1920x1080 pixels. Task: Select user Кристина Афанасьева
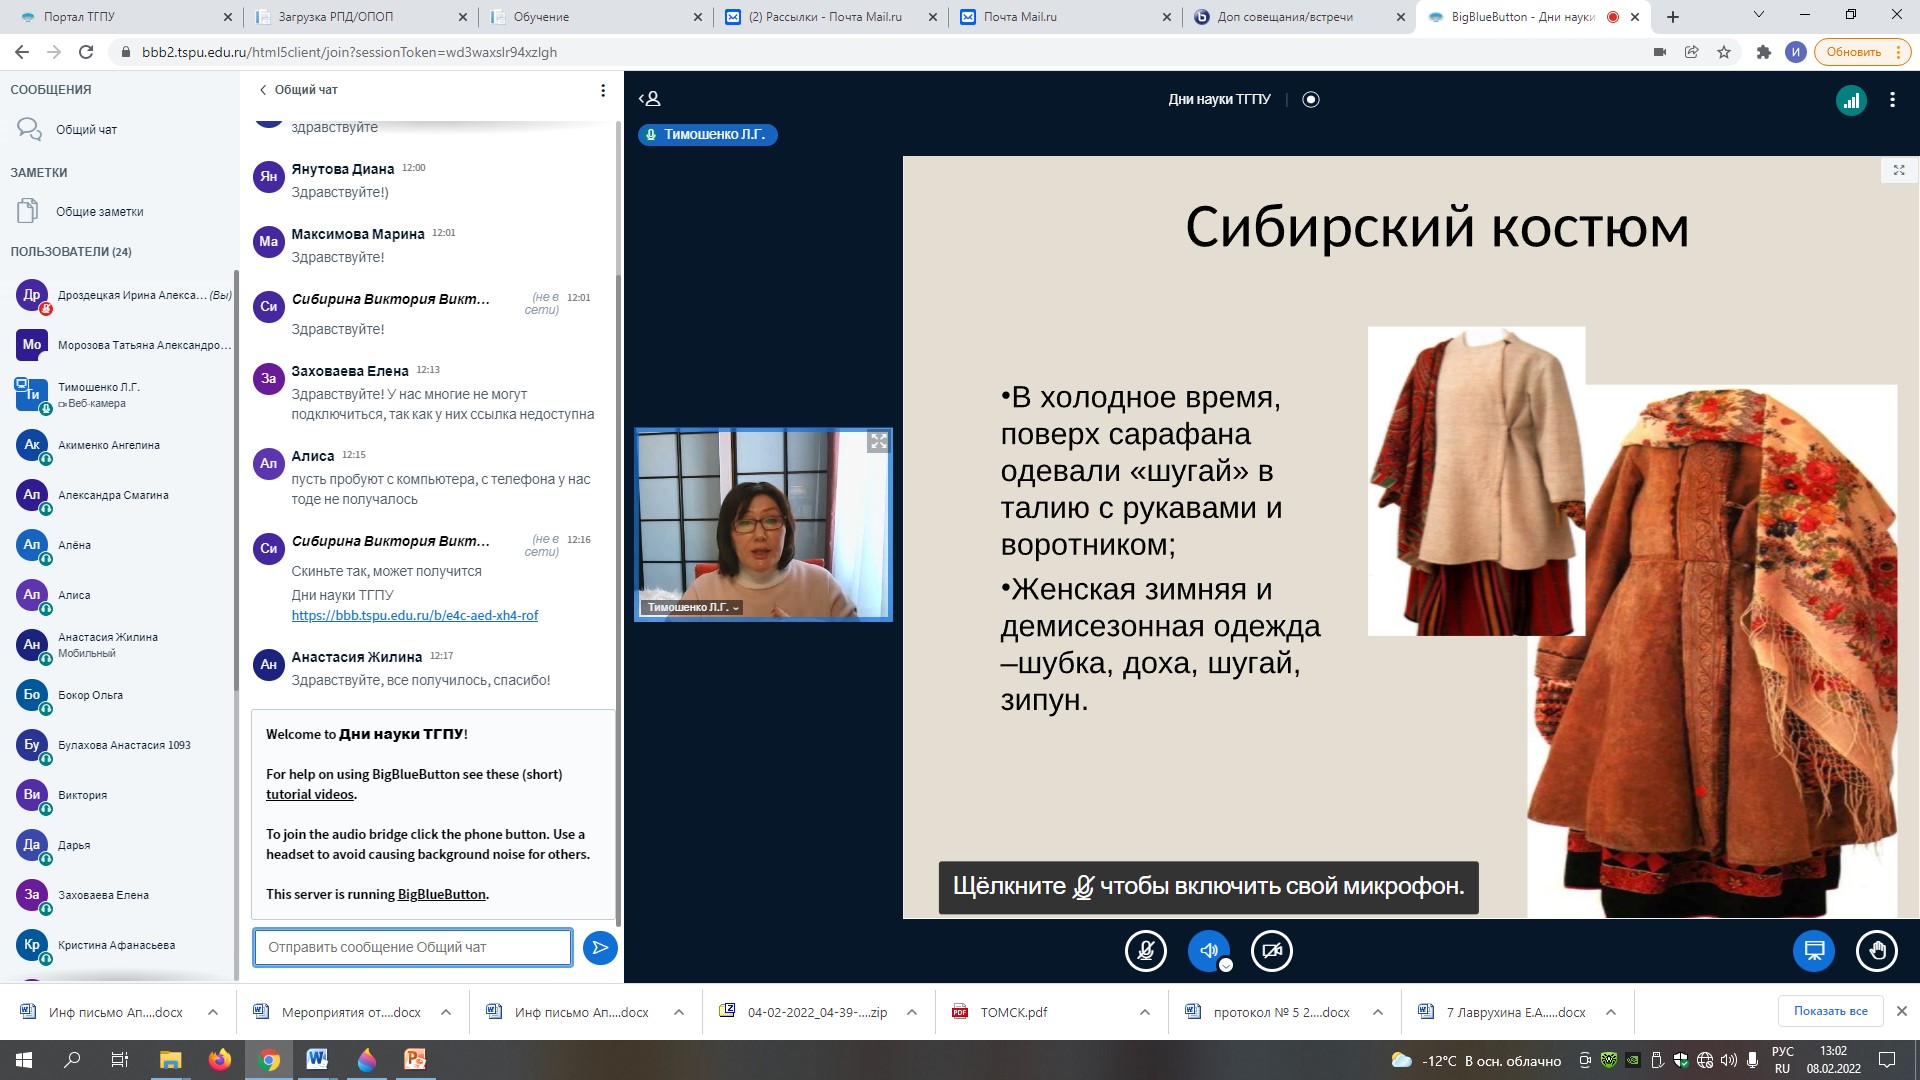click(122, 945)
